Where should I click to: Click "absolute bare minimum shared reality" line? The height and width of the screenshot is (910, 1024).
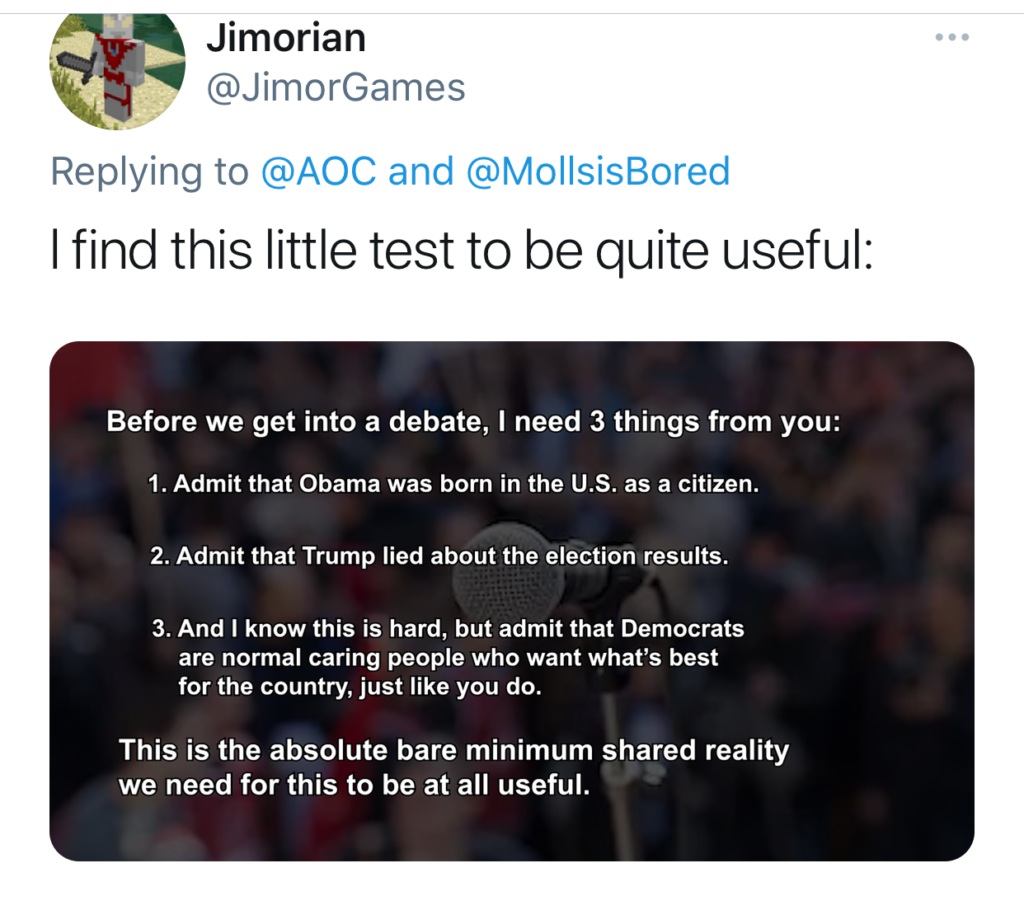454,751
